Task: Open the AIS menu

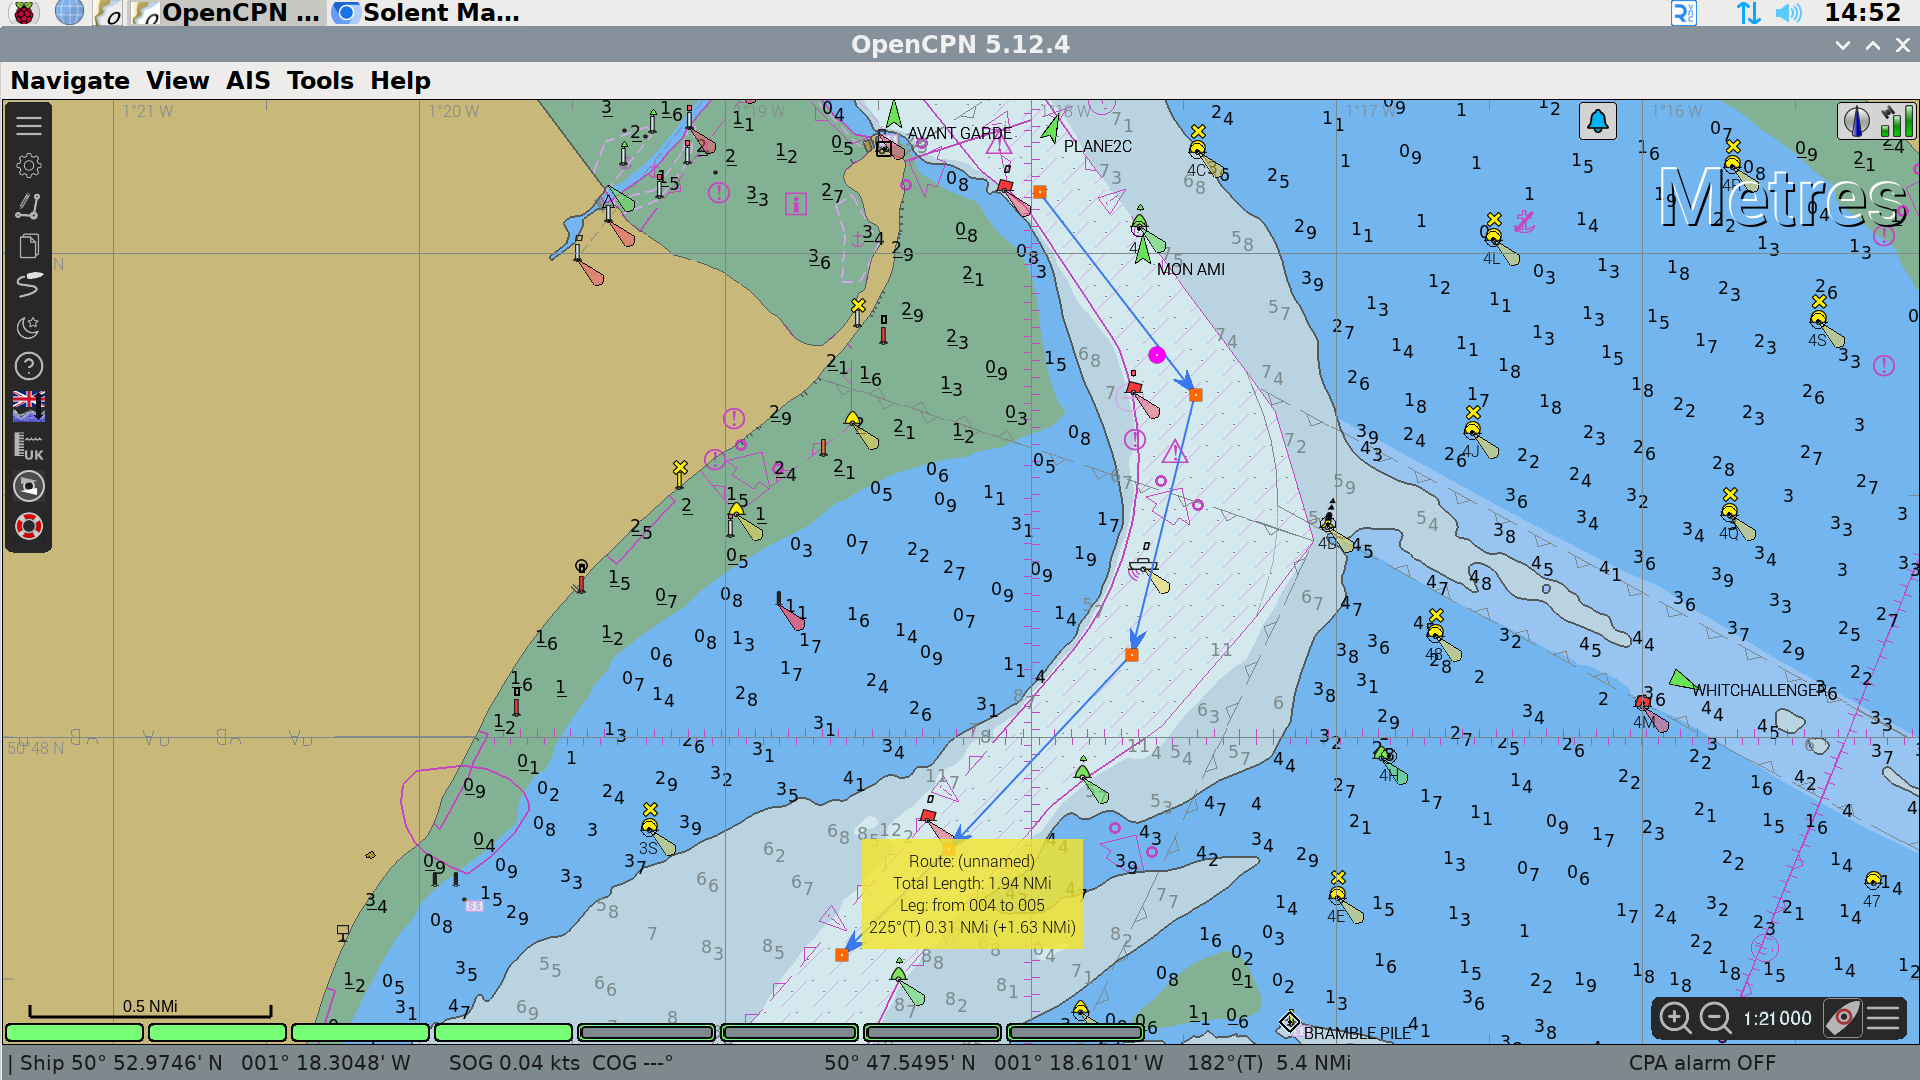Action: coord(248,80)
